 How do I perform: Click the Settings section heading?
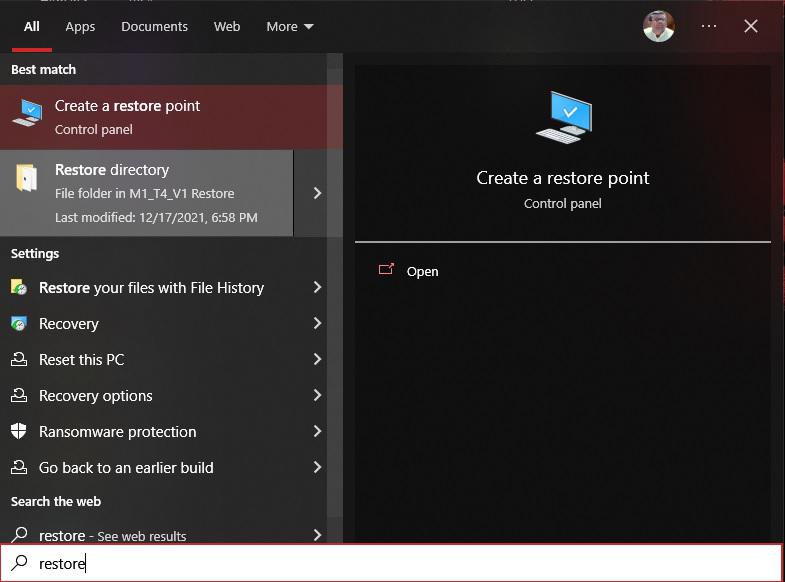coord(35,254)
